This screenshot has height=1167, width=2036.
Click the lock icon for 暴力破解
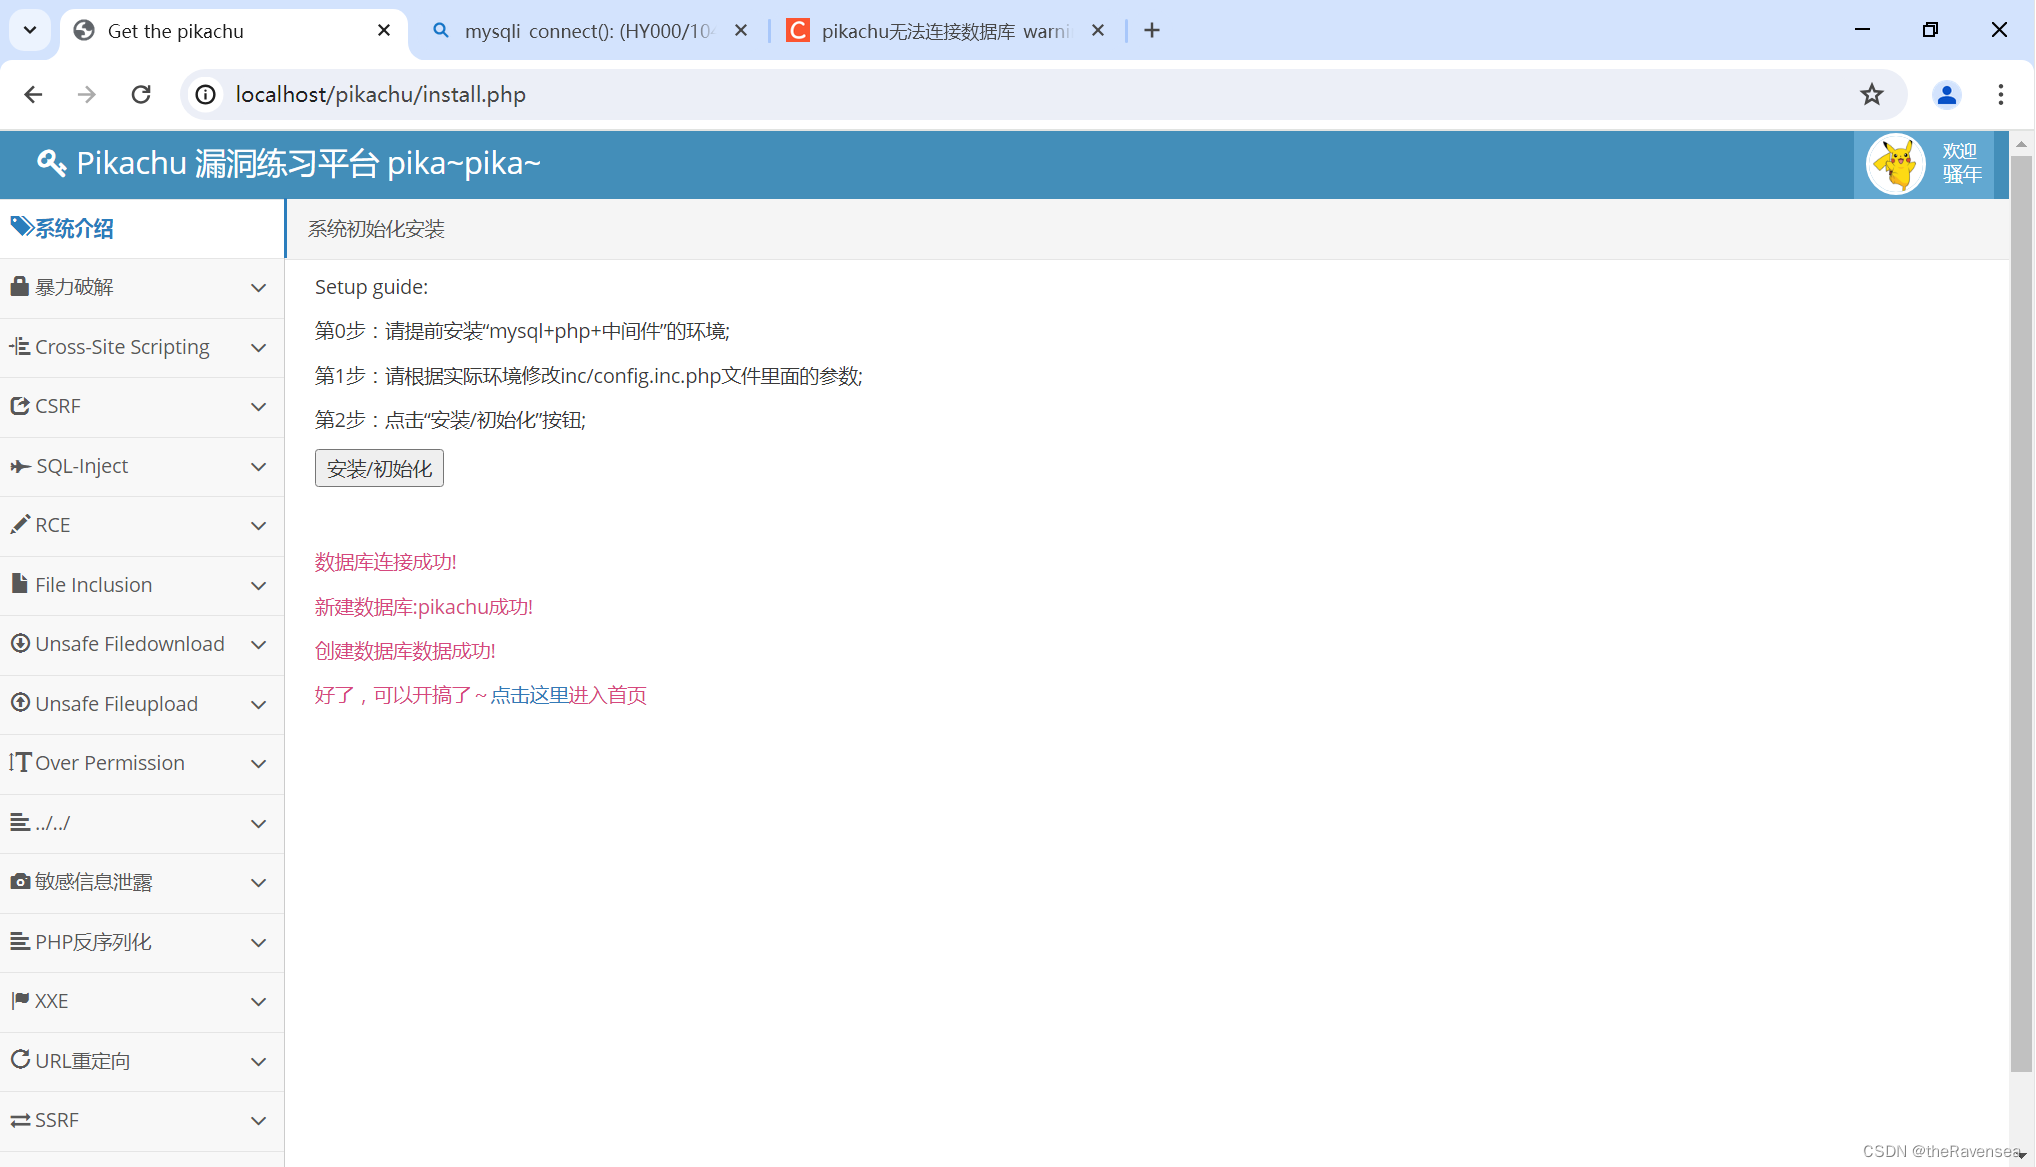click(19, 287)
